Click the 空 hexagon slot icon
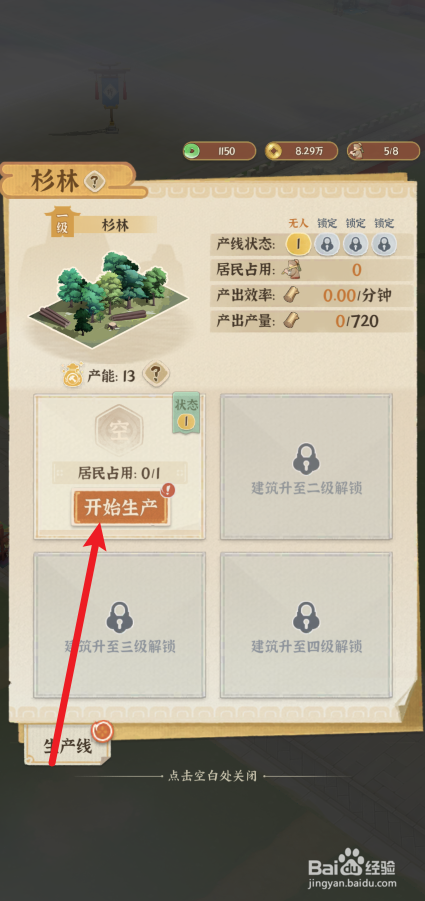 119,429
